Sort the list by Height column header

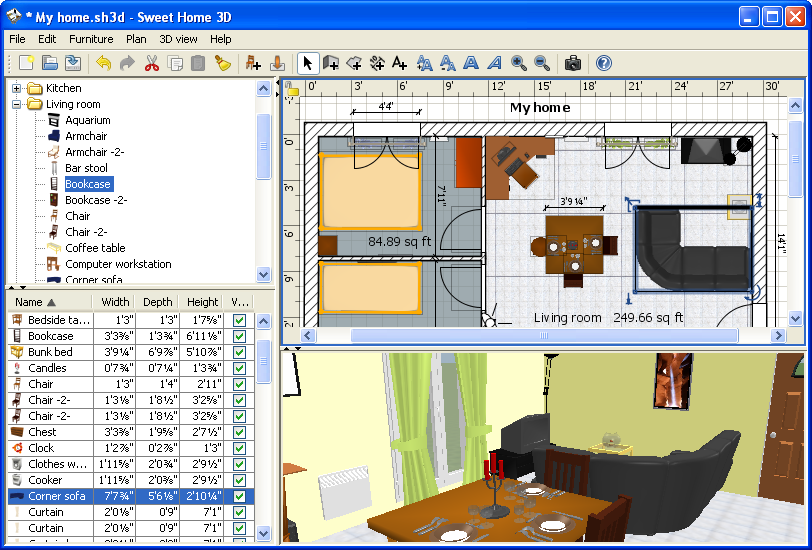click(202, 302)
